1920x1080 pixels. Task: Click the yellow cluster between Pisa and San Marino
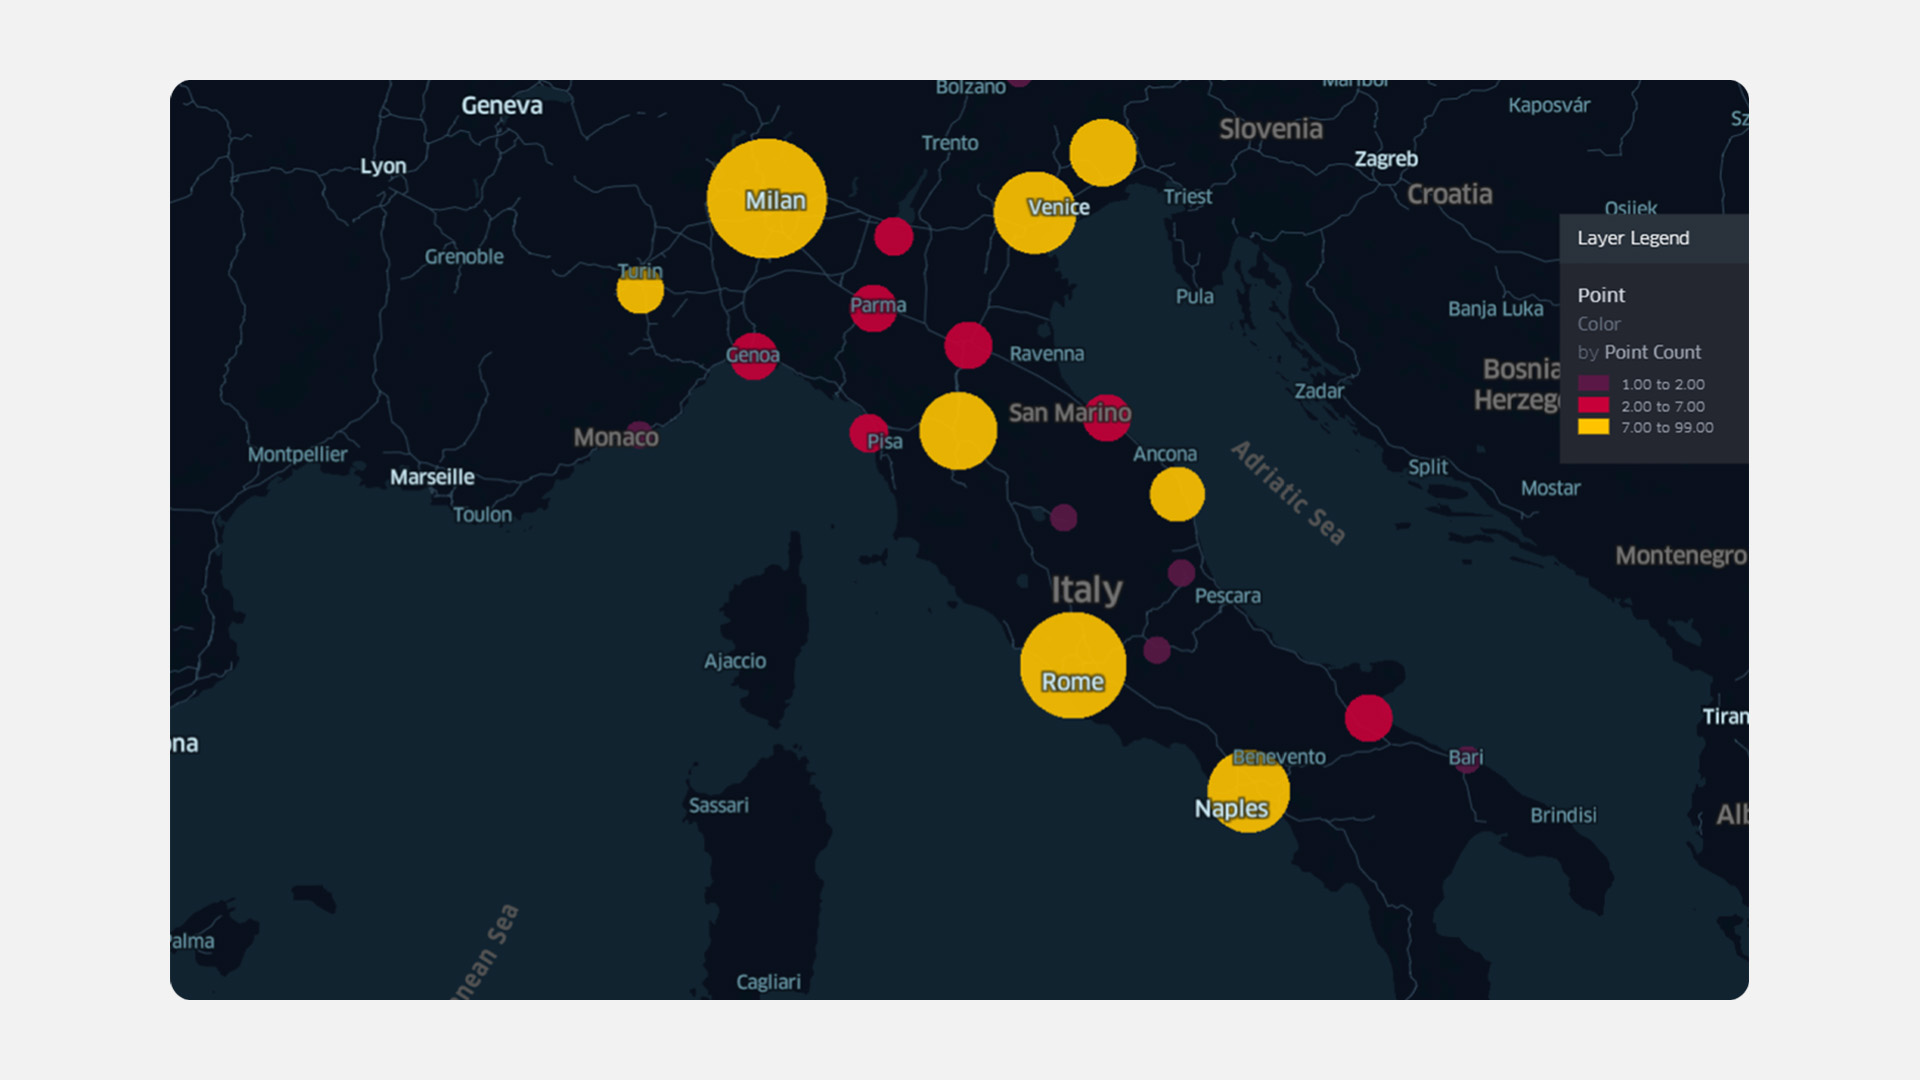pos(959,430)
